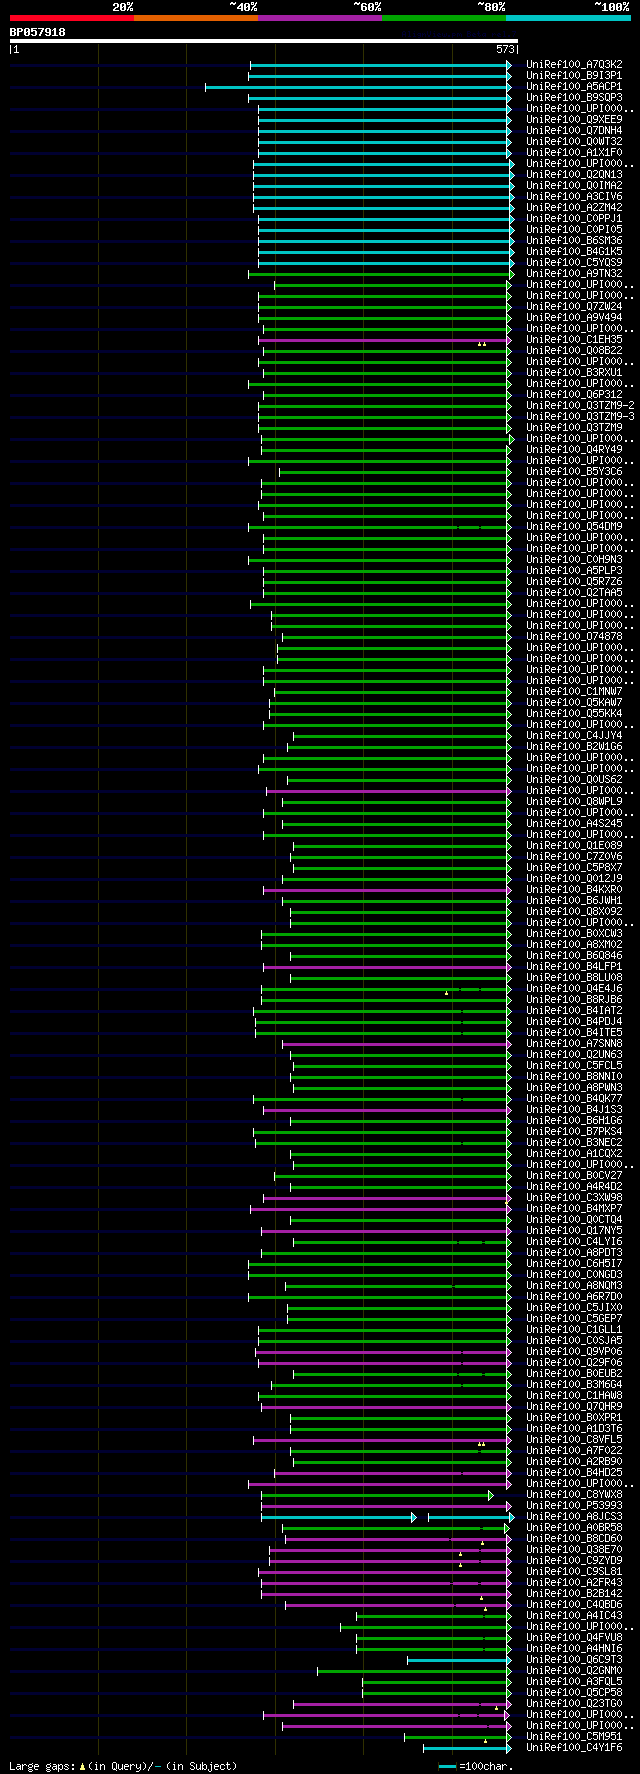
Task: Click the purple alignment bar for C1EH35
Action: [385, 339]
